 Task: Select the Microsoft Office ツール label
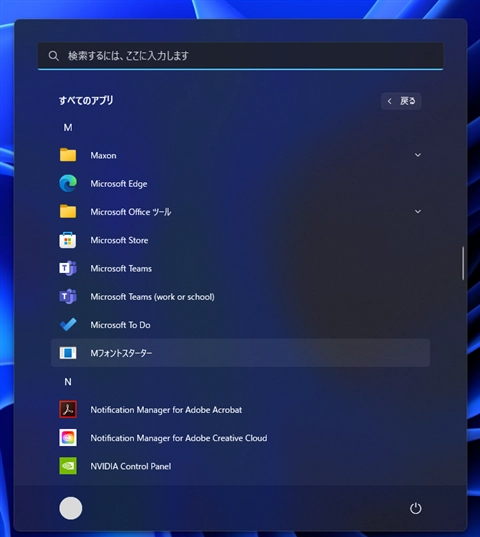(x=131, y=212)
